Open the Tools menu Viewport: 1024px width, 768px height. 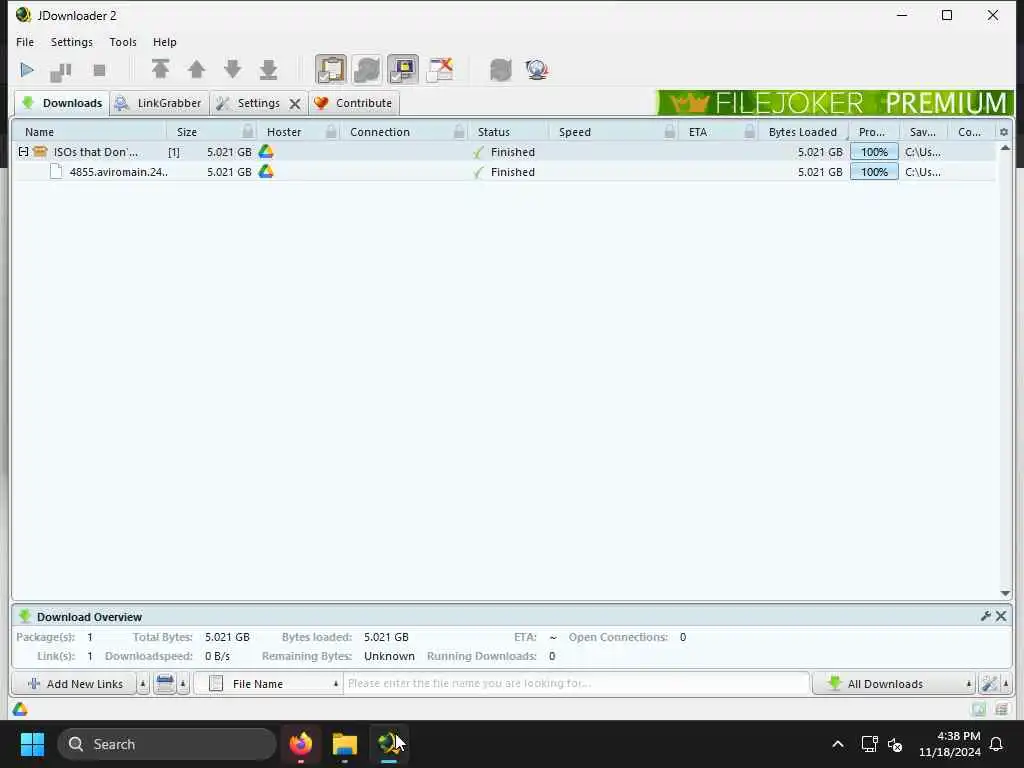tap(123, 42)
